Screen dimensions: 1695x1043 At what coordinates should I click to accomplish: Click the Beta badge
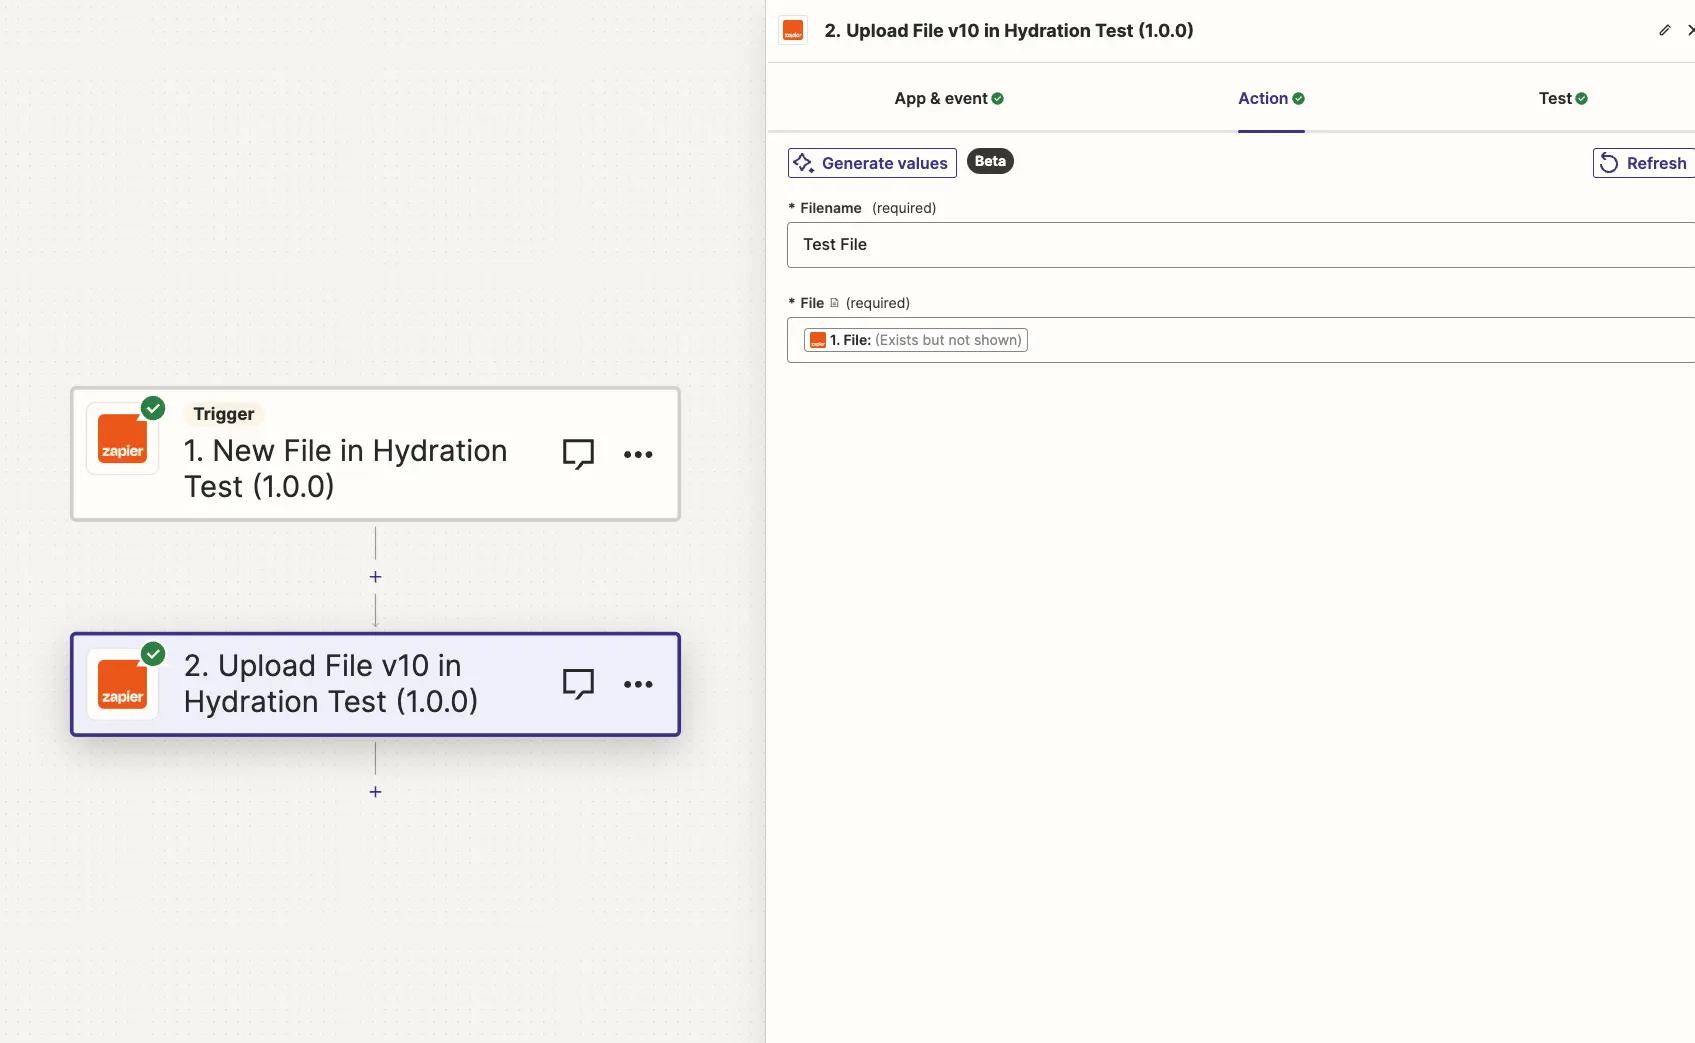990,161
